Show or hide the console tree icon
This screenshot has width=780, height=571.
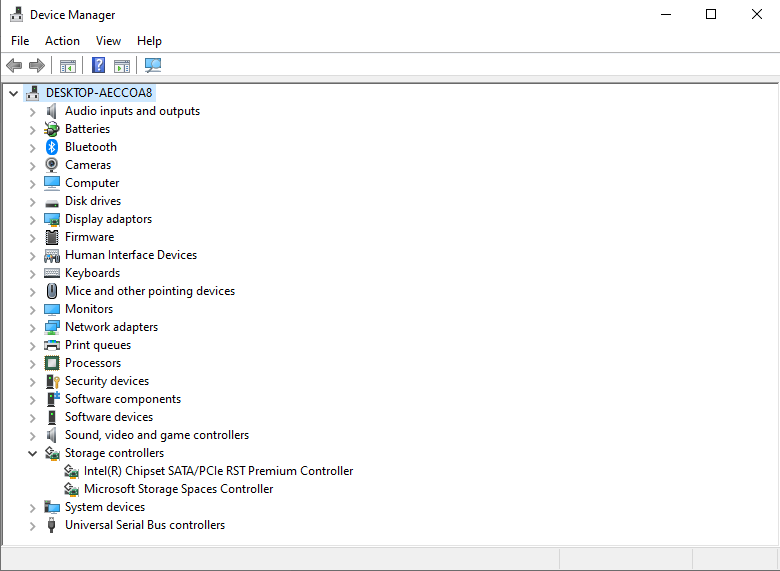tap(68, 66)
